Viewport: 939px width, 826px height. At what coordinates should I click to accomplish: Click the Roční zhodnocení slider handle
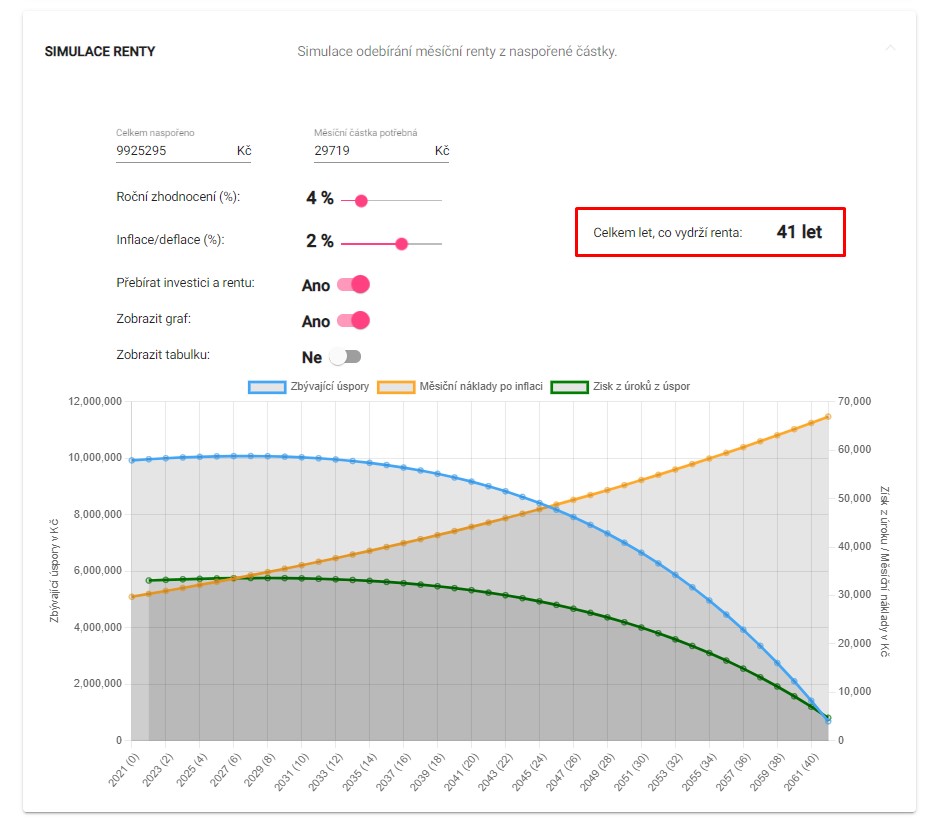point(361,201)
